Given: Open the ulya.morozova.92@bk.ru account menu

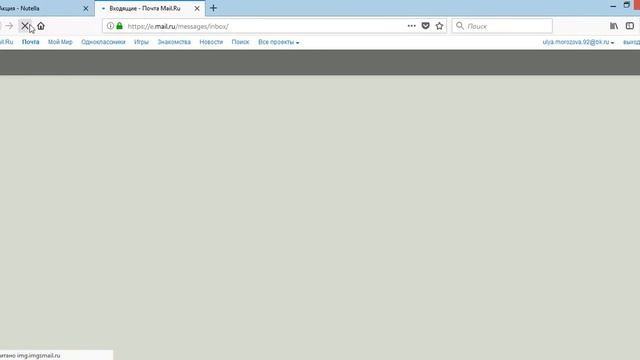Looking at the screenshot, I should click(578, 42).
